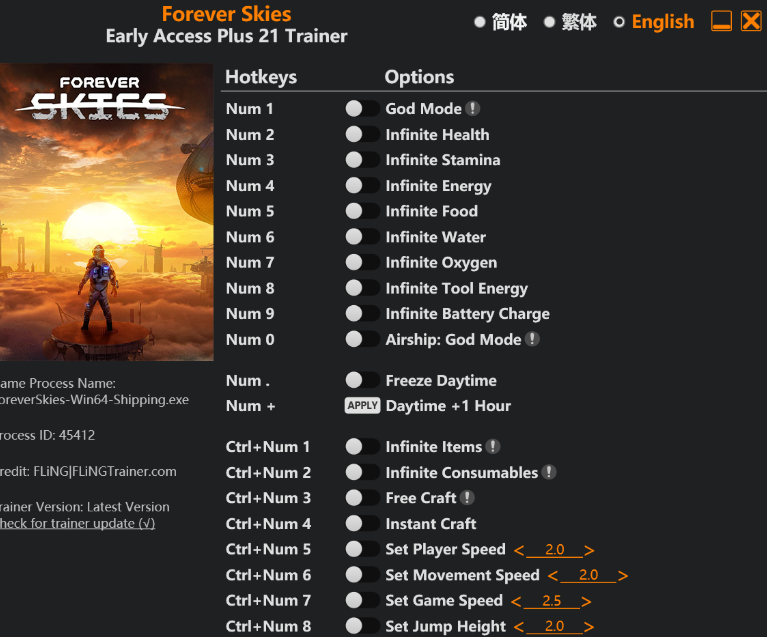Minimize the trainer window

[722, 22]
